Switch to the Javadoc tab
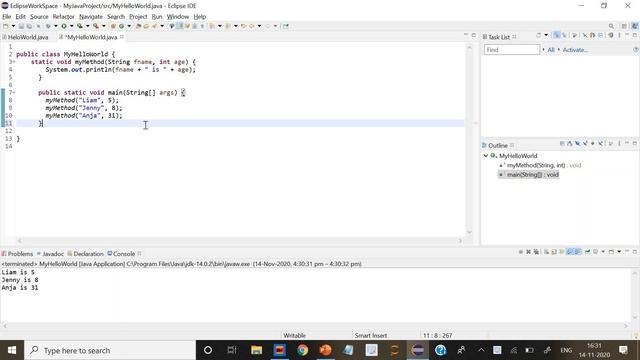640x360 pixels. pos(50,254)
